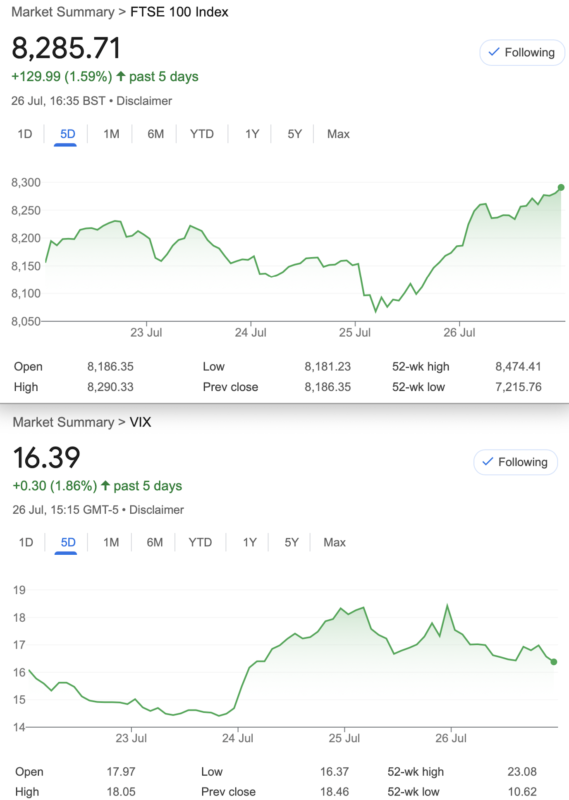
Task: Show FTSE 100 Max range
Action: (338, 134)
